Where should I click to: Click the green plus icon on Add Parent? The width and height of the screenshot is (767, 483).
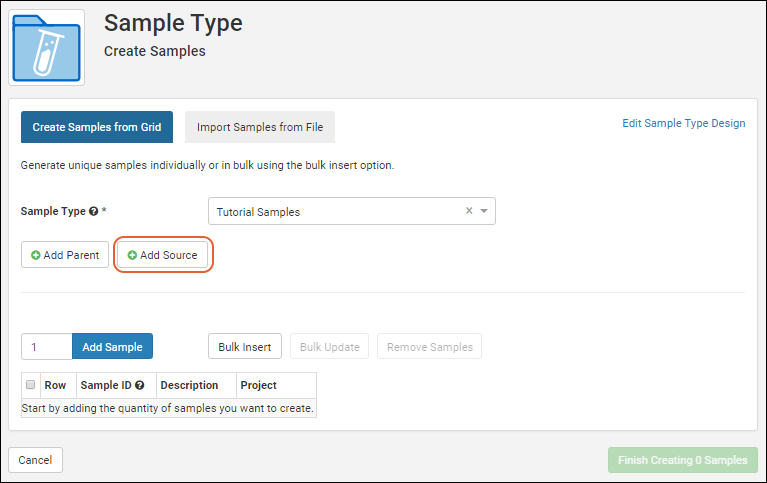click(36, 255)
